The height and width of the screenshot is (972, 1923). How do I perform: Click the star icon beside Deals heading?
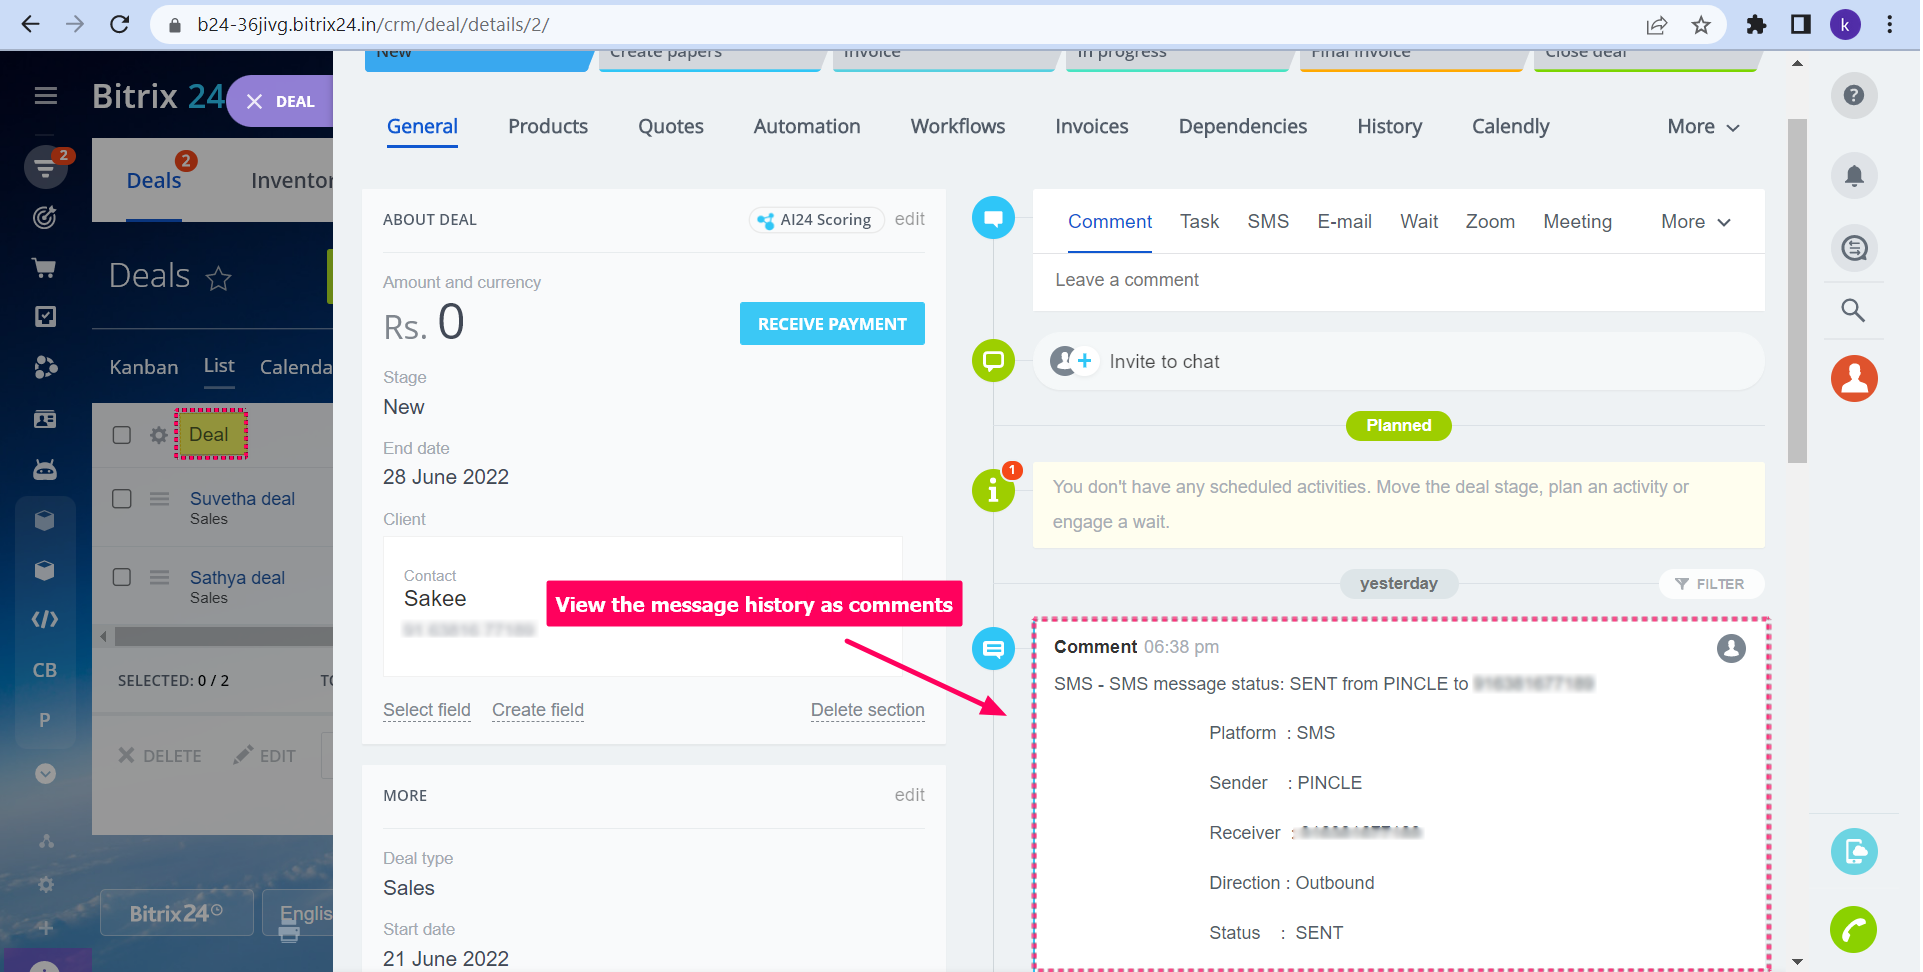[x=218, y=278]
